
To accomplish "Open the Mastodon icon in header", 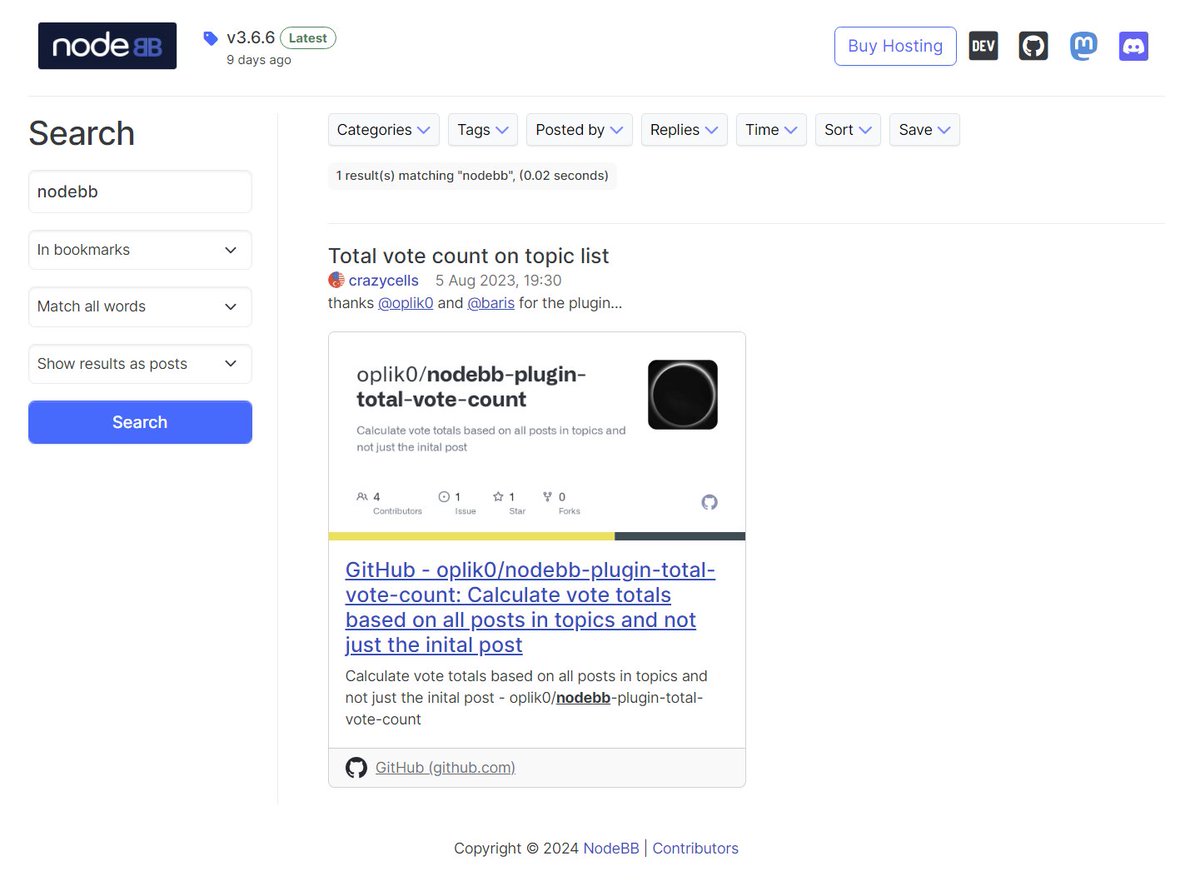I will [x=1084, y=46].
